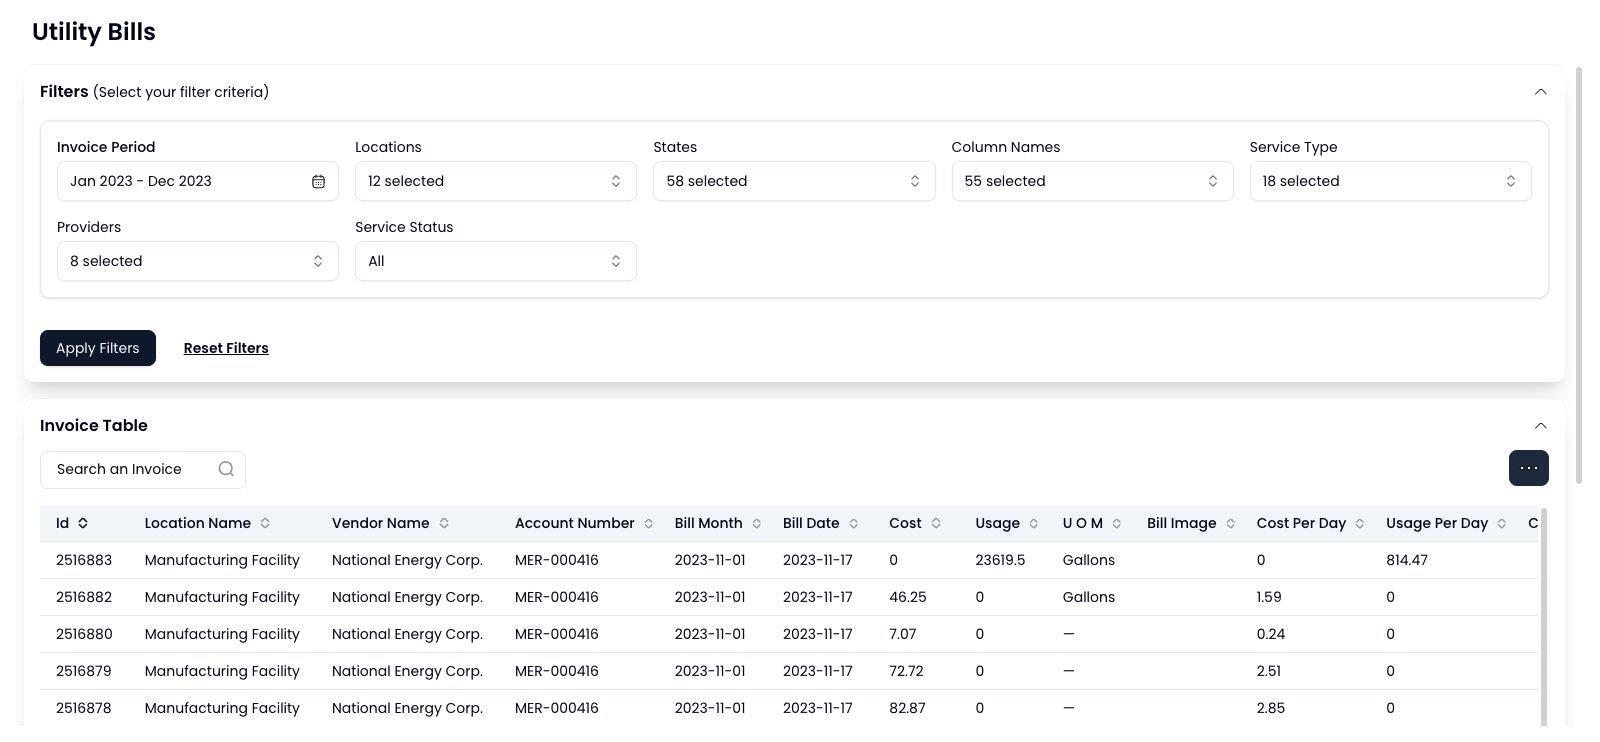Click the page vertical scrollbar
The width and height of the screenshot is (1600, 742).
(1579, 275)
